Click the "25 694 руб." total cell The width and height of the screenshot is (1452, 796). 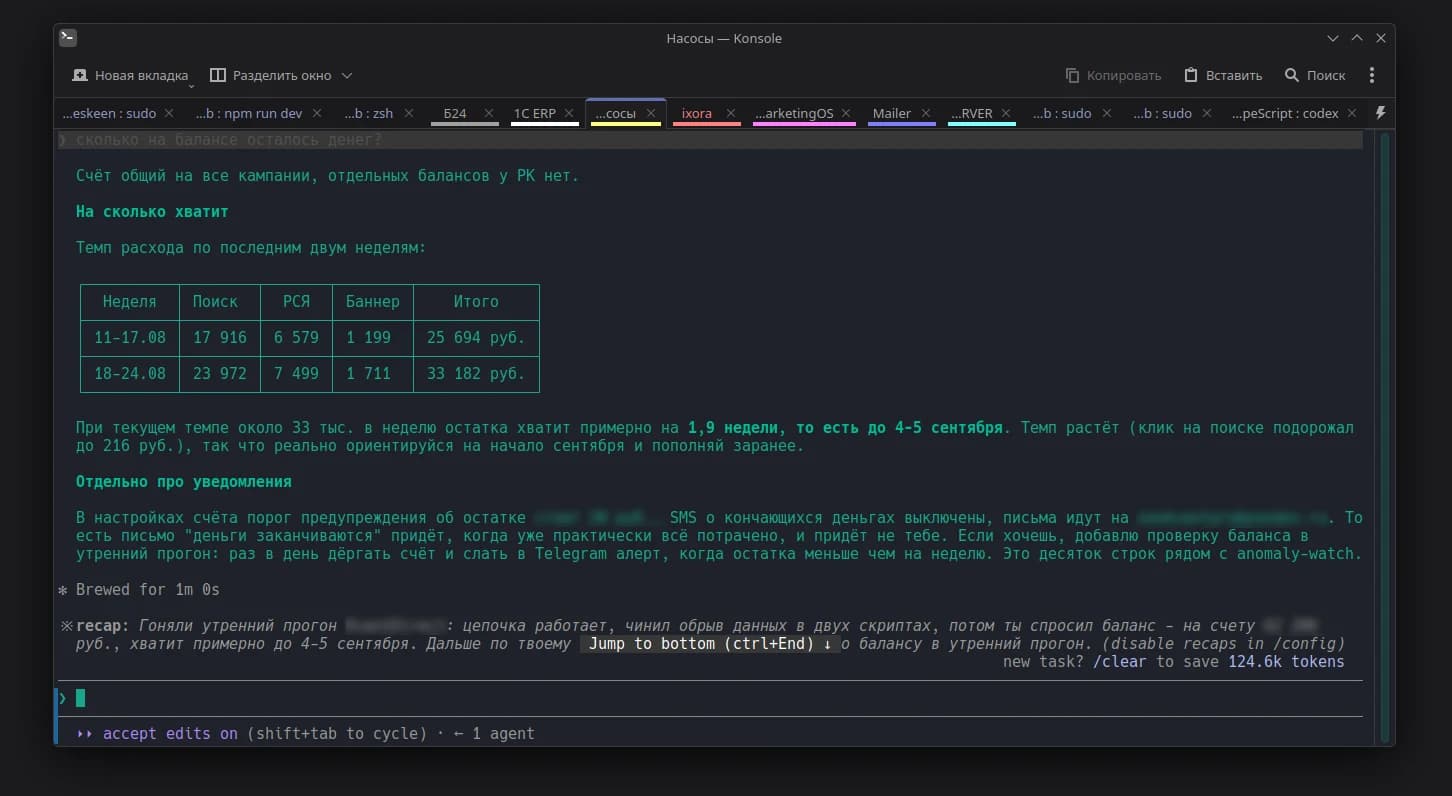[x=476, y=337]
